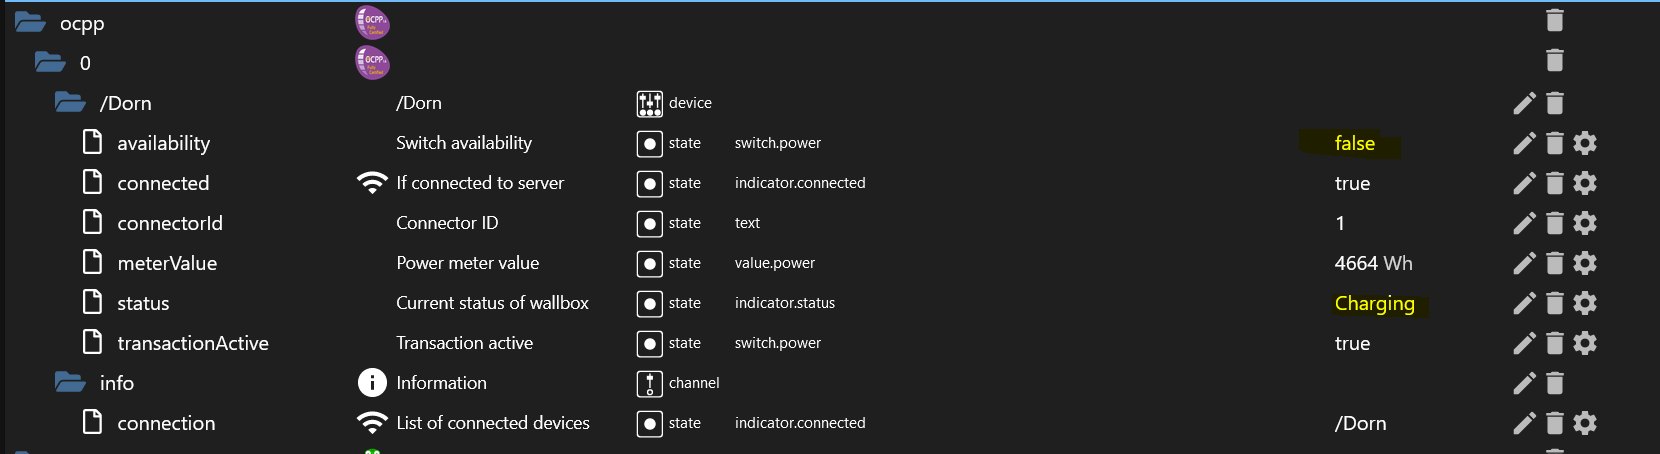Screen dimensions: 1660x454
Task: Collapse the ocpp folder
Action: (30, 22)
